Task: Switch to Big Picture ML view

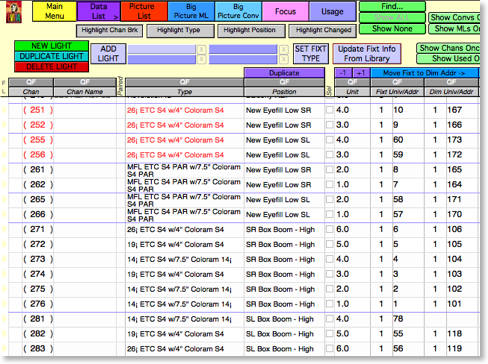Action: [x=191, y=11]
